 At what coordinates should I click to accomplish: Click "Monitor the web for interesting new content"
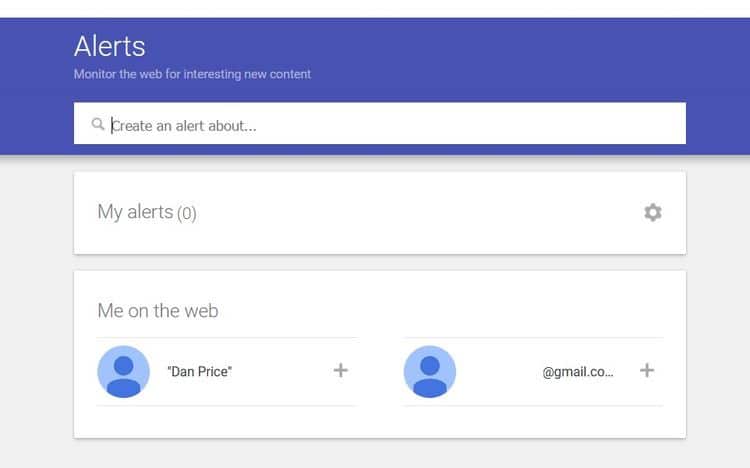(x=192, y=74)
